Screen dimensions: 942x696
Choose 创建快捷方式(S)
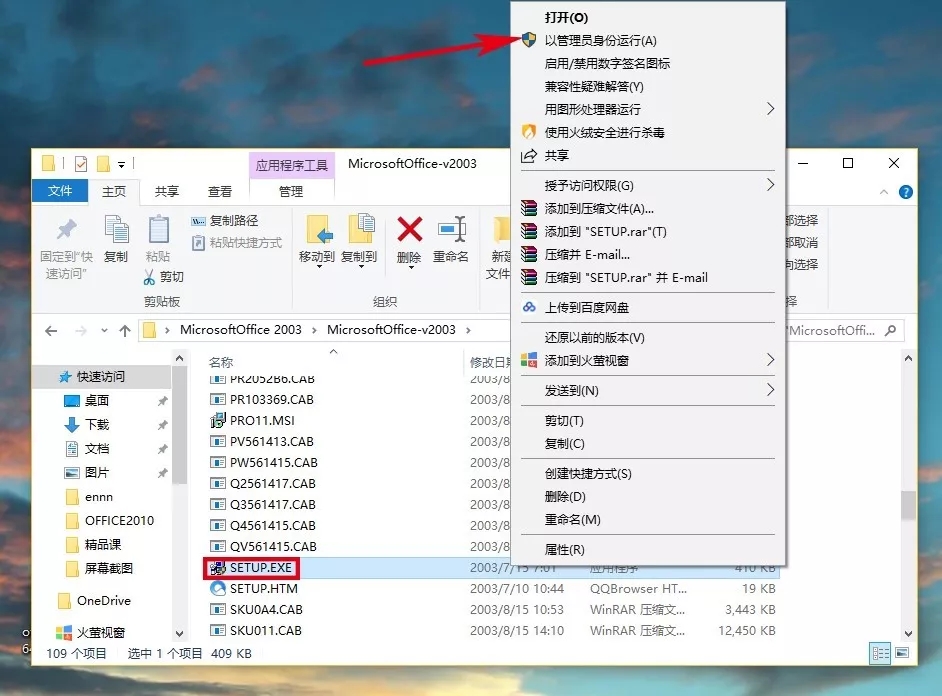pyautogui.click(x=588, y=473)
